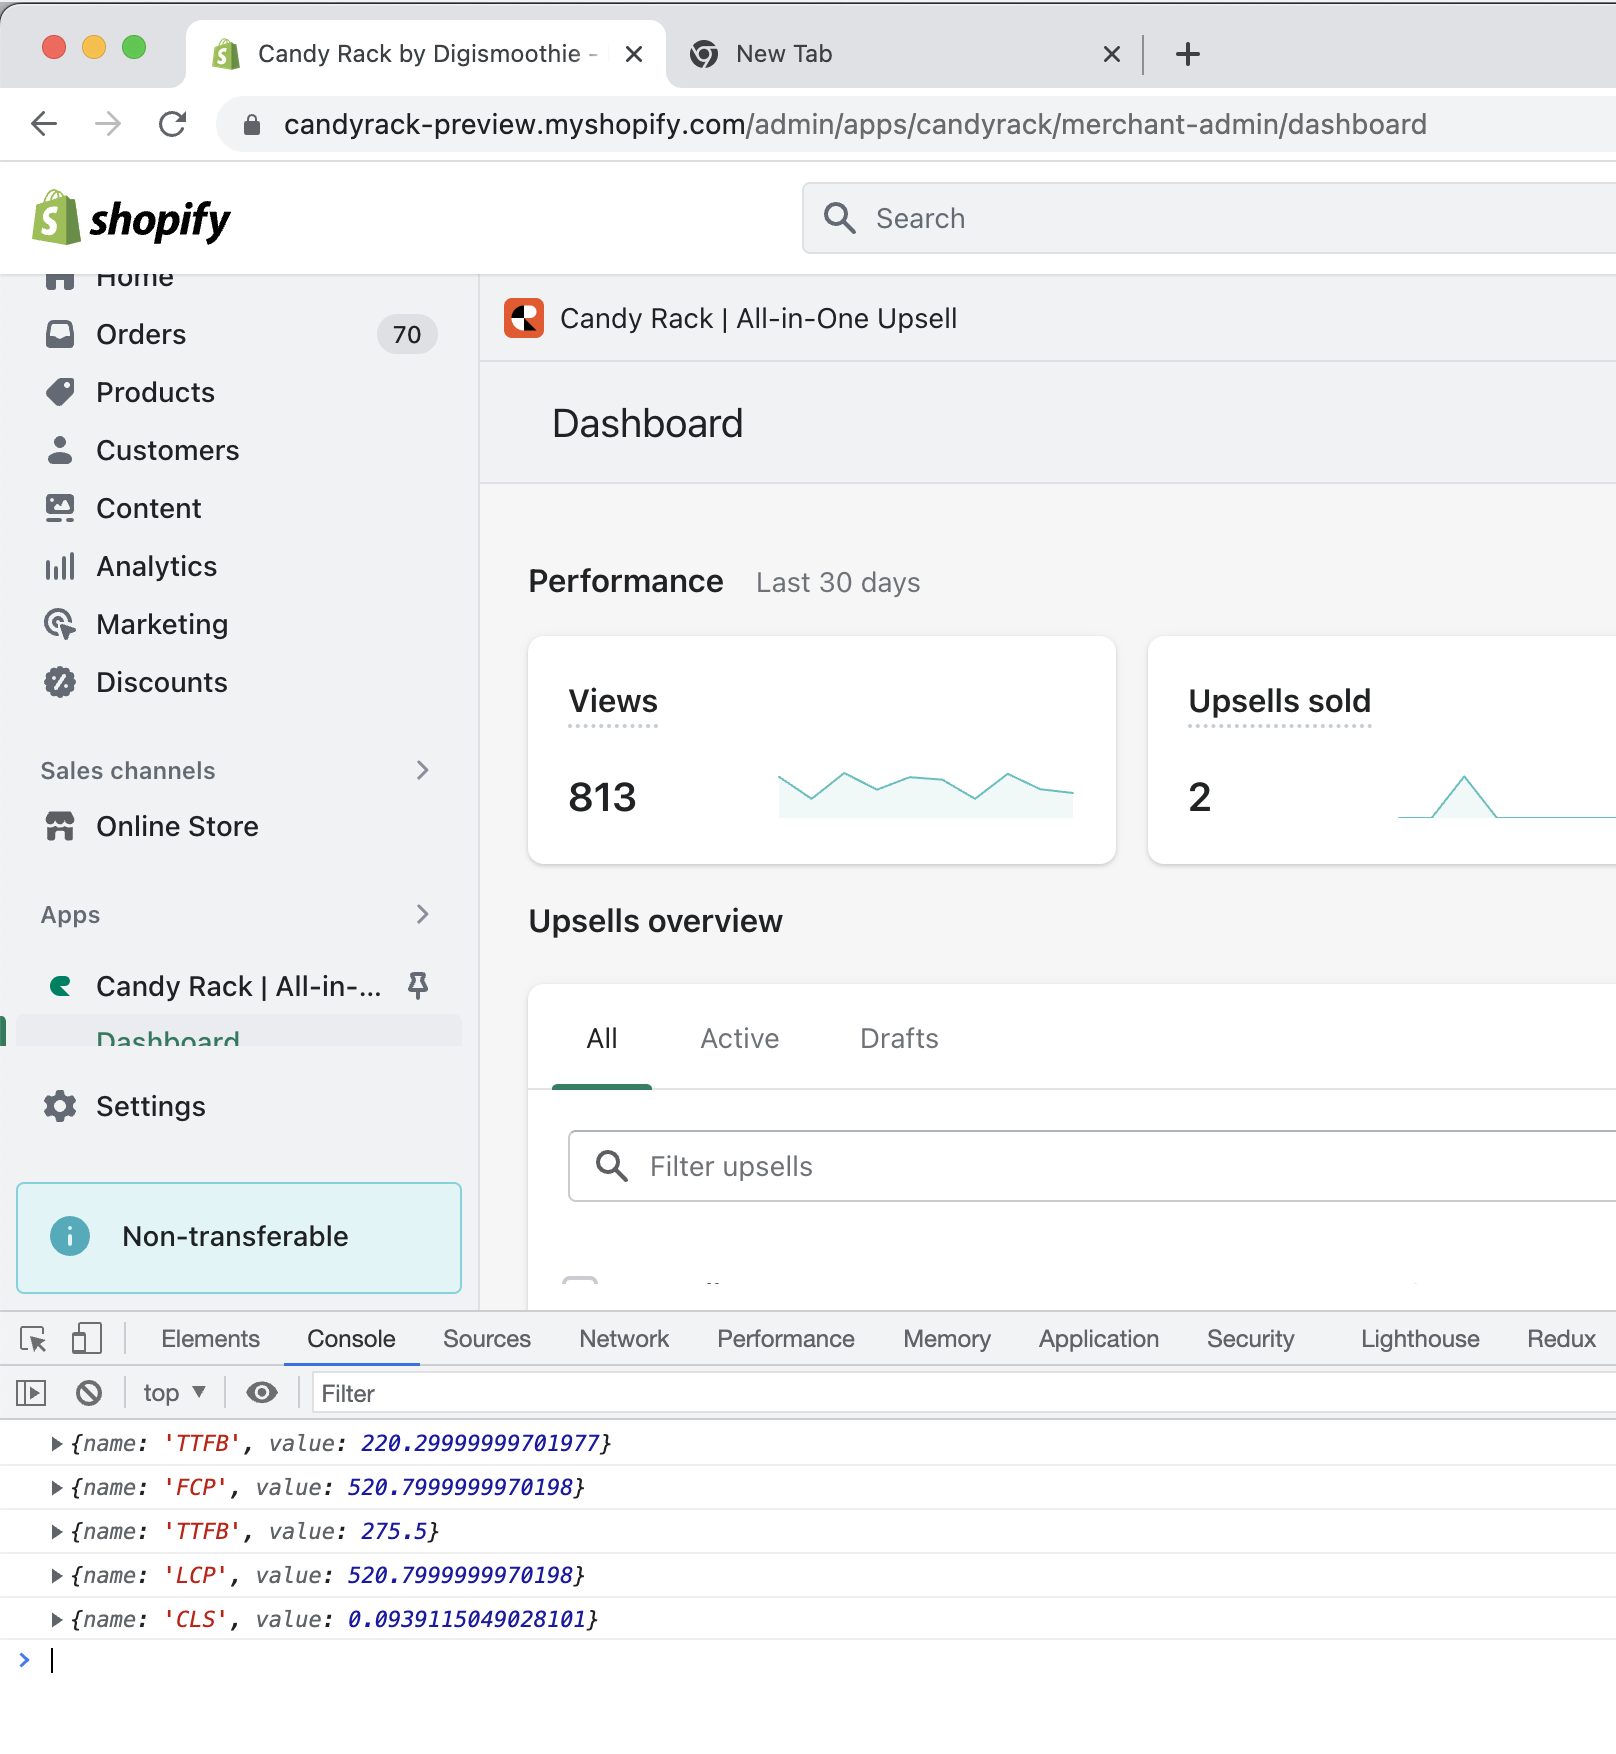Expand the Sales channels section
The image size is (1616, 1754).
coord(422,770)
